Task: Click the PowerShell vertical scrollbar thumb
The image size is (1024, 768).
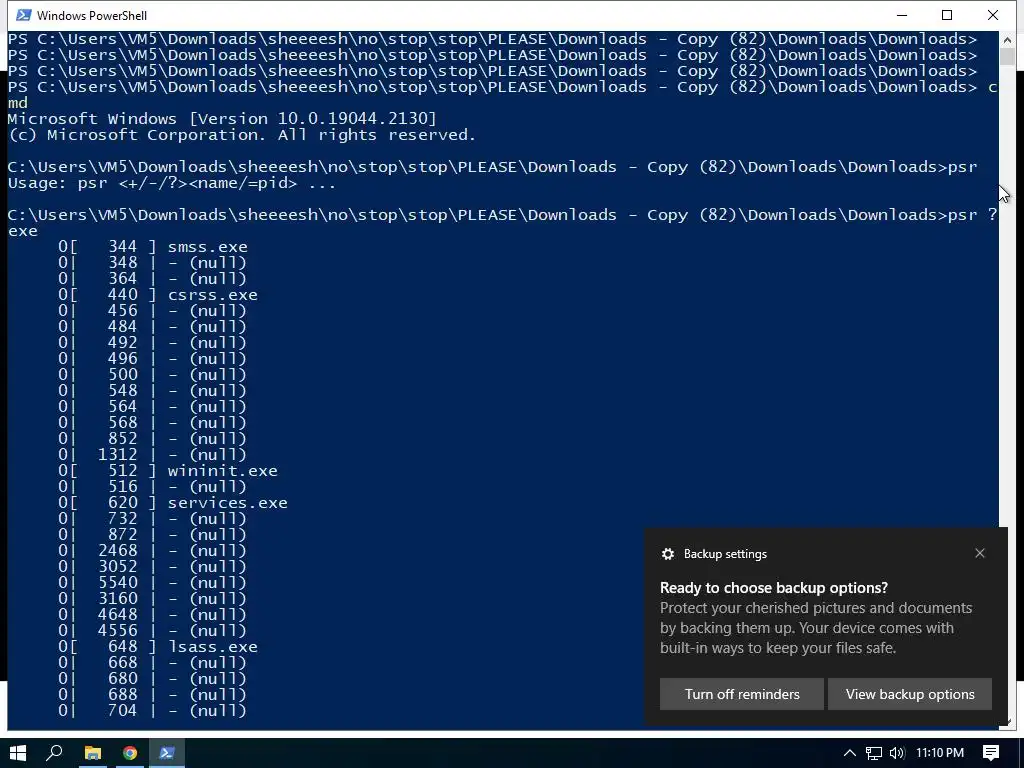Action: [x=1006, y=56]
